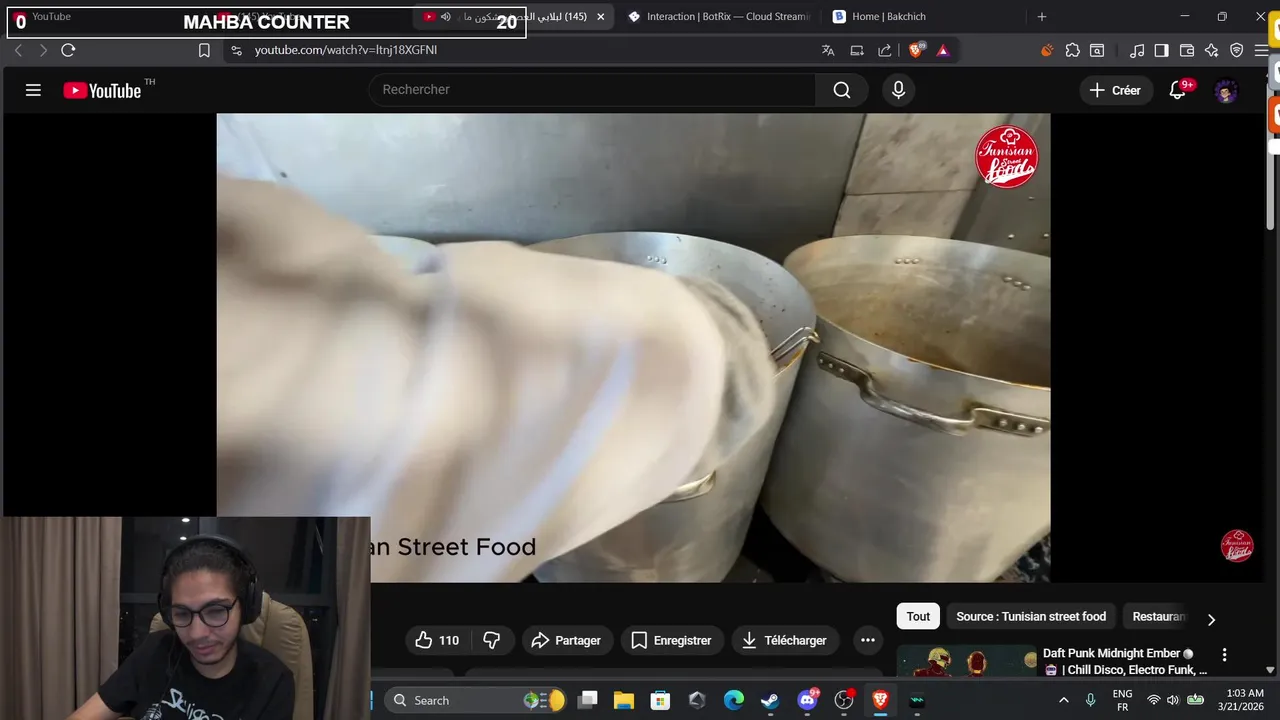Open the Daft Punk Midnight Ember video thumbnail

(x=967, y=662)
